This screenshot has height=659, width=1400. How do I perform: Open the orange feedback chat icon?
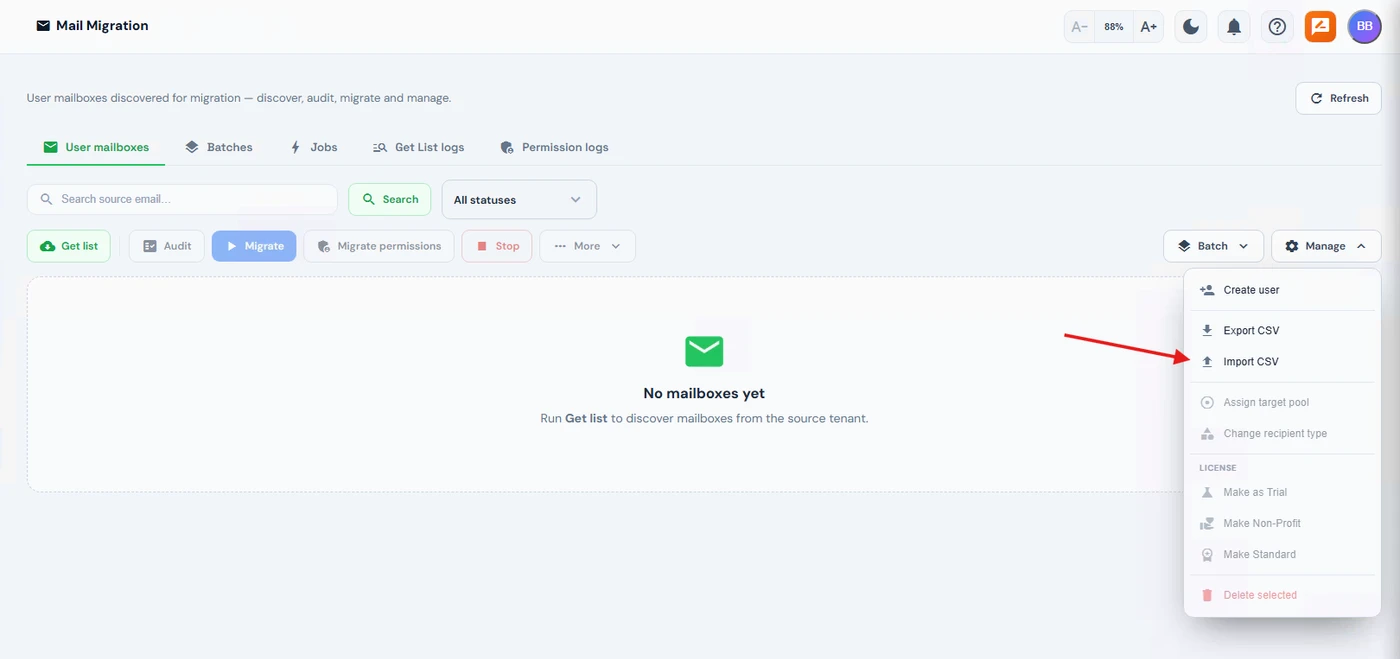[x=1320, y=27]
